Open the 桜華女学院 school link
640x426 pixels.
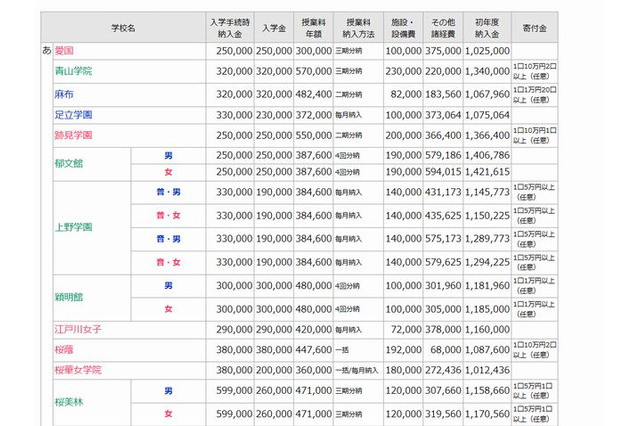[x=78, y=370]
